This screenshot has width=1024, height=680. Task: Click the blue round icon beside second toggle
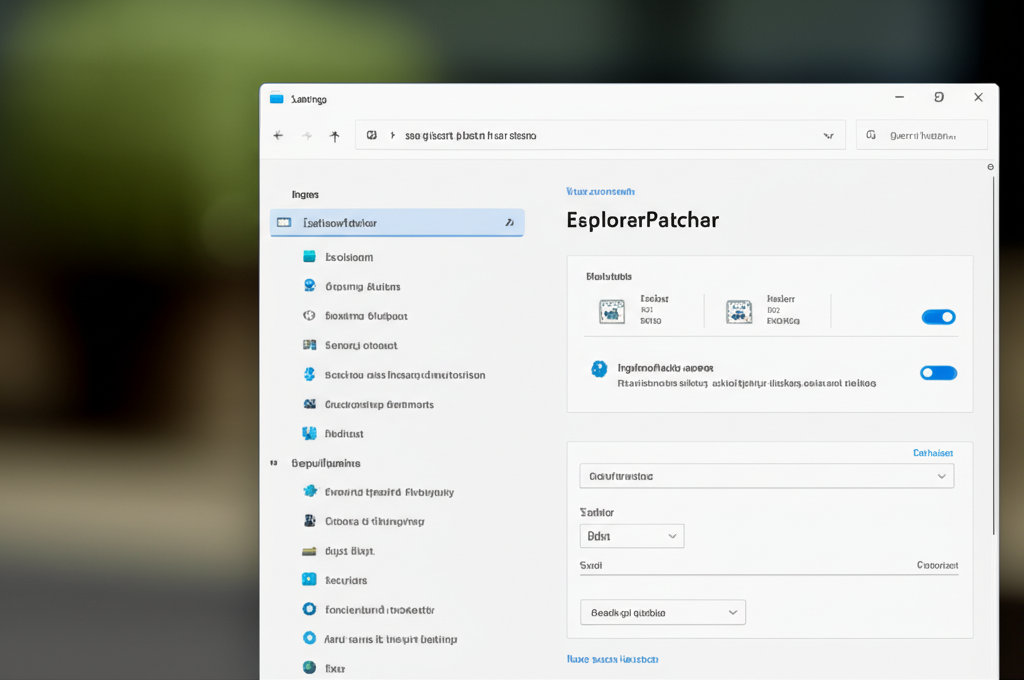tap(599, 369)
